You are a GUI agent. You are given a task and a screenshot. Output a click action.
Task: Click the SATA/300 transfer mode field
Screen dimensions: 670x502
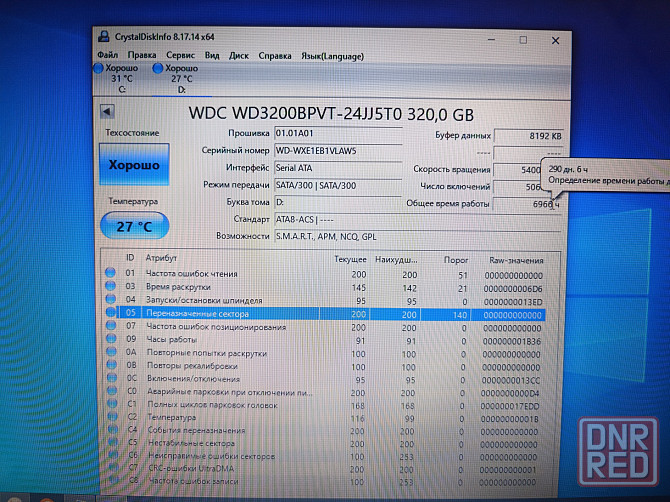click(338, 185)
